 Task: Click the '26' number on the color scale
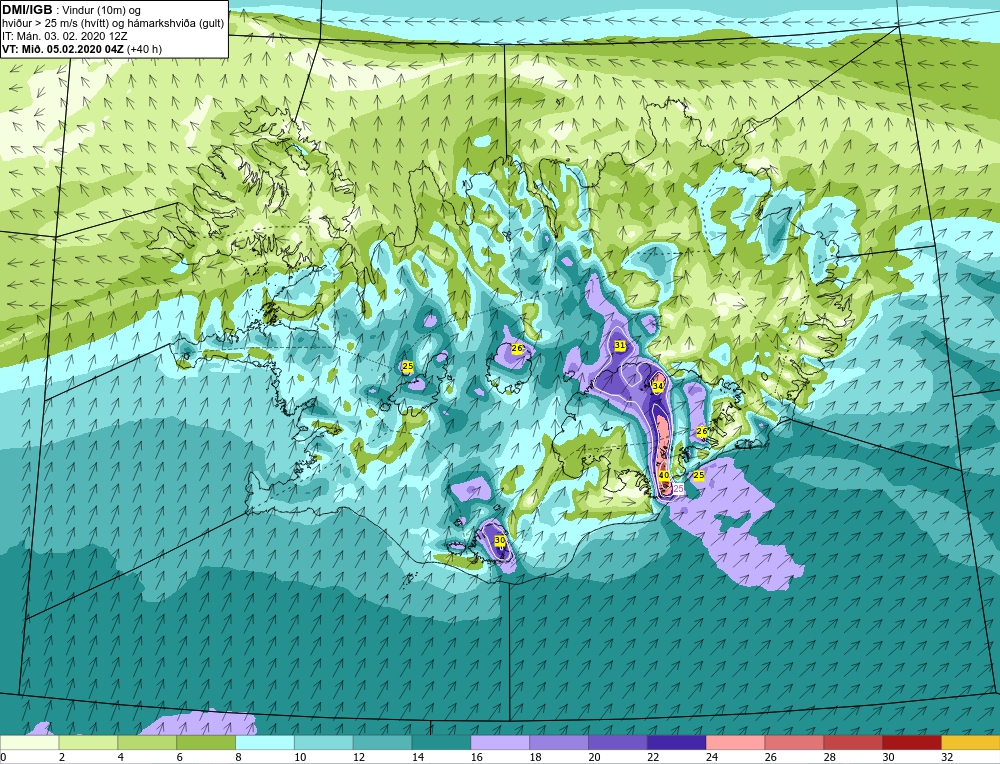tap(770, 757)
